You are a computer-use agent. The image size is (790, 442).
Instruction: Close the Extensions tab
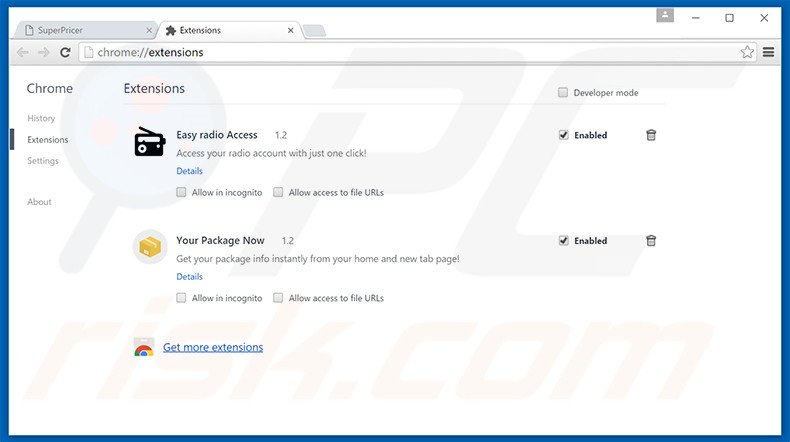291,31
